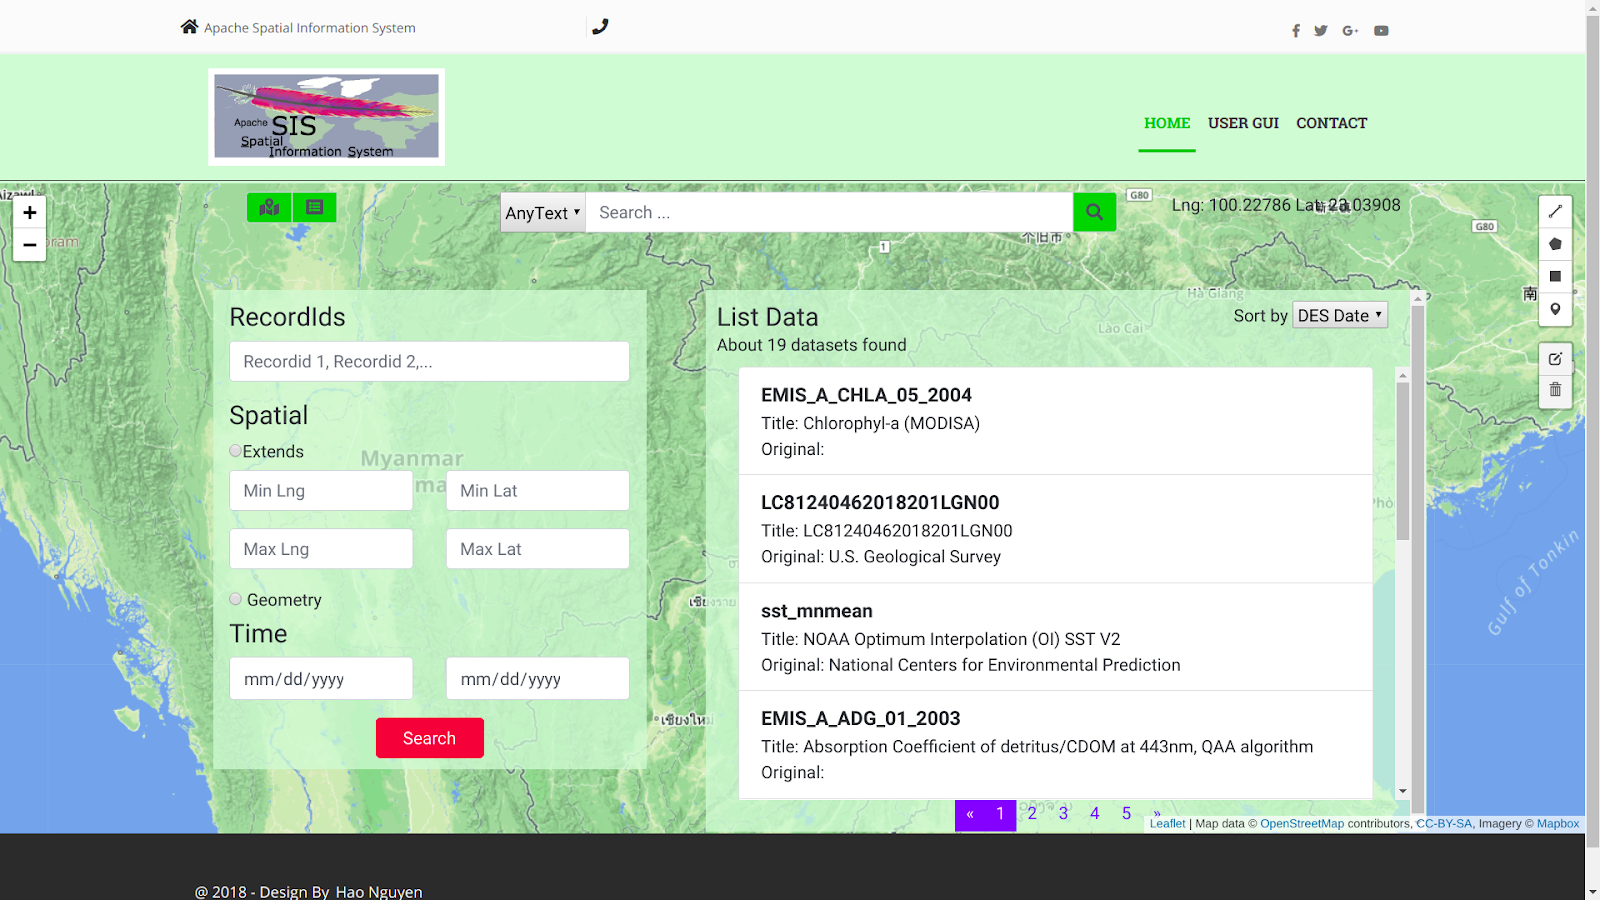This screenshot has height=900, width=1600.
Task: Focus the main Search text field
Action: 829,212
